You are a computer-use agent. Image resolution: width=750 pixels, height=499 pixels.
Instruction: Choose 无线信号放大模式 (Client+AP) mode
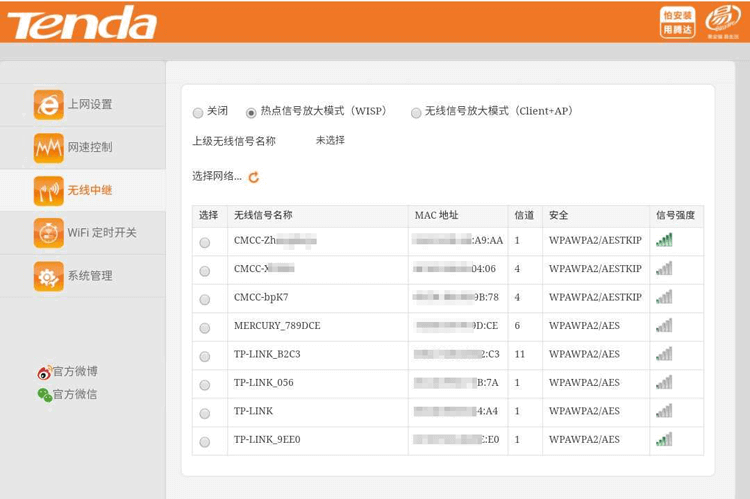click(x=416, y=113)
